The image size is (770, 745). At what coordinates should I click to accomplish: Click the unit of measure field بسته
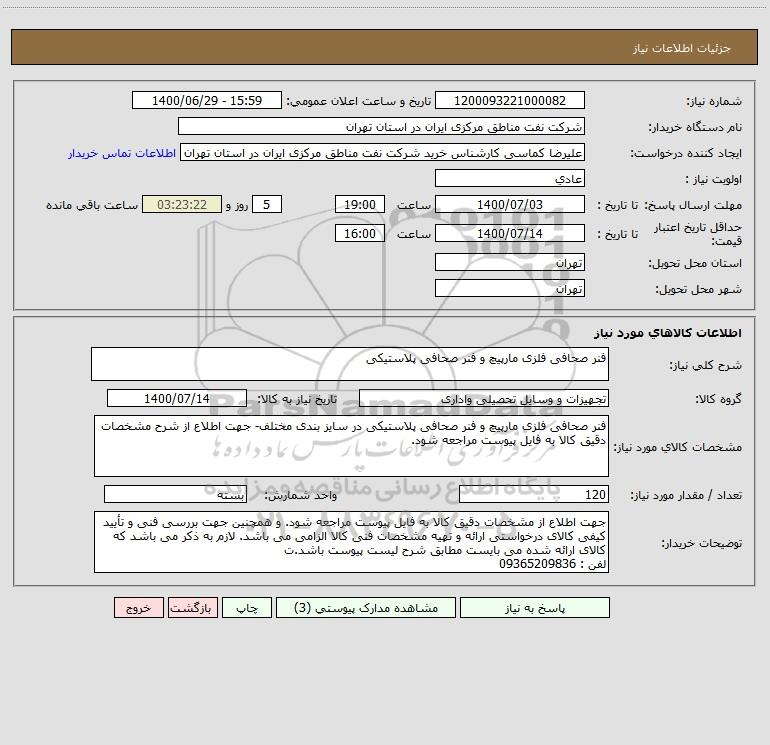(x=175, y=495)
